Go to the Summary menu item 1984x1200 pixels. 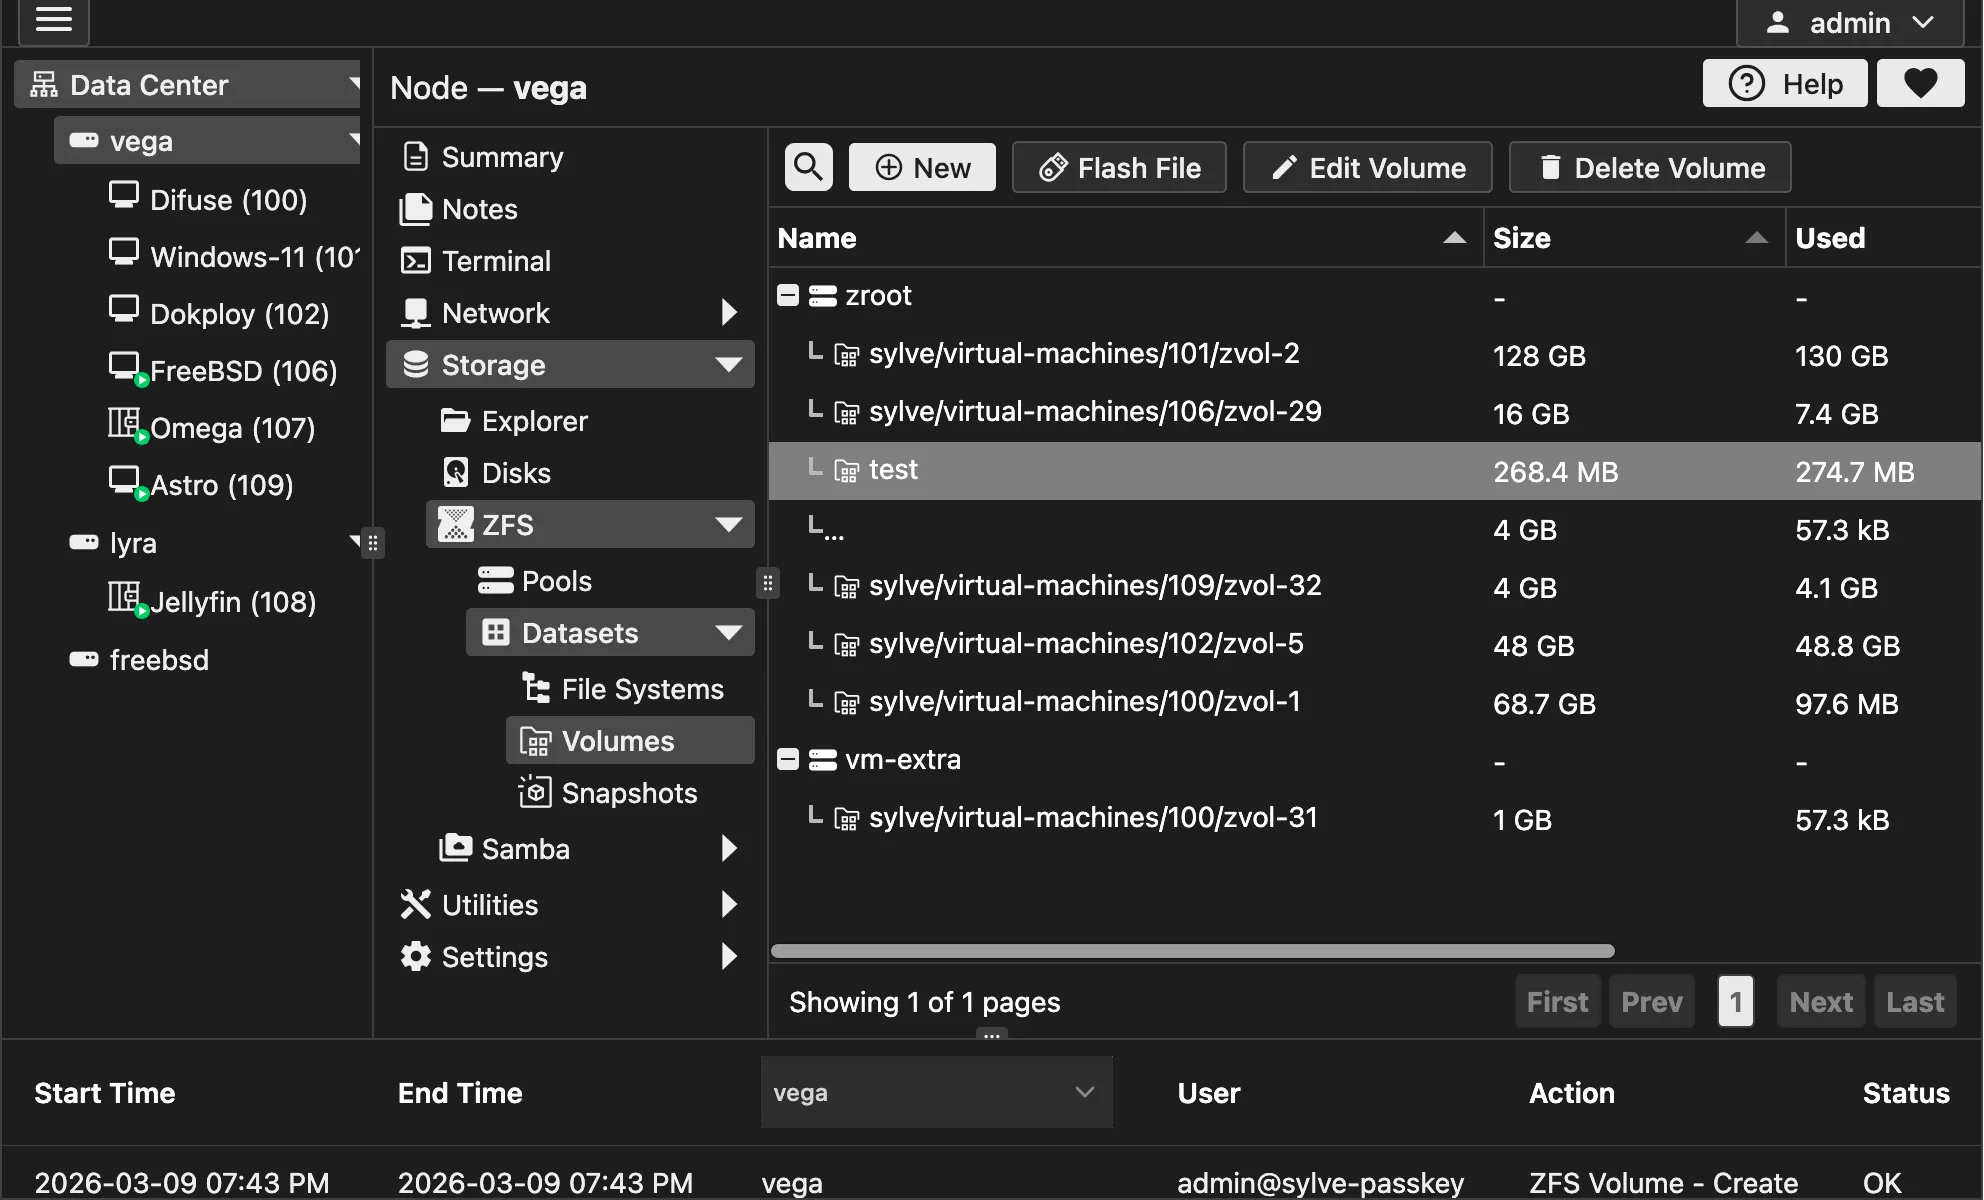[502, 157]
